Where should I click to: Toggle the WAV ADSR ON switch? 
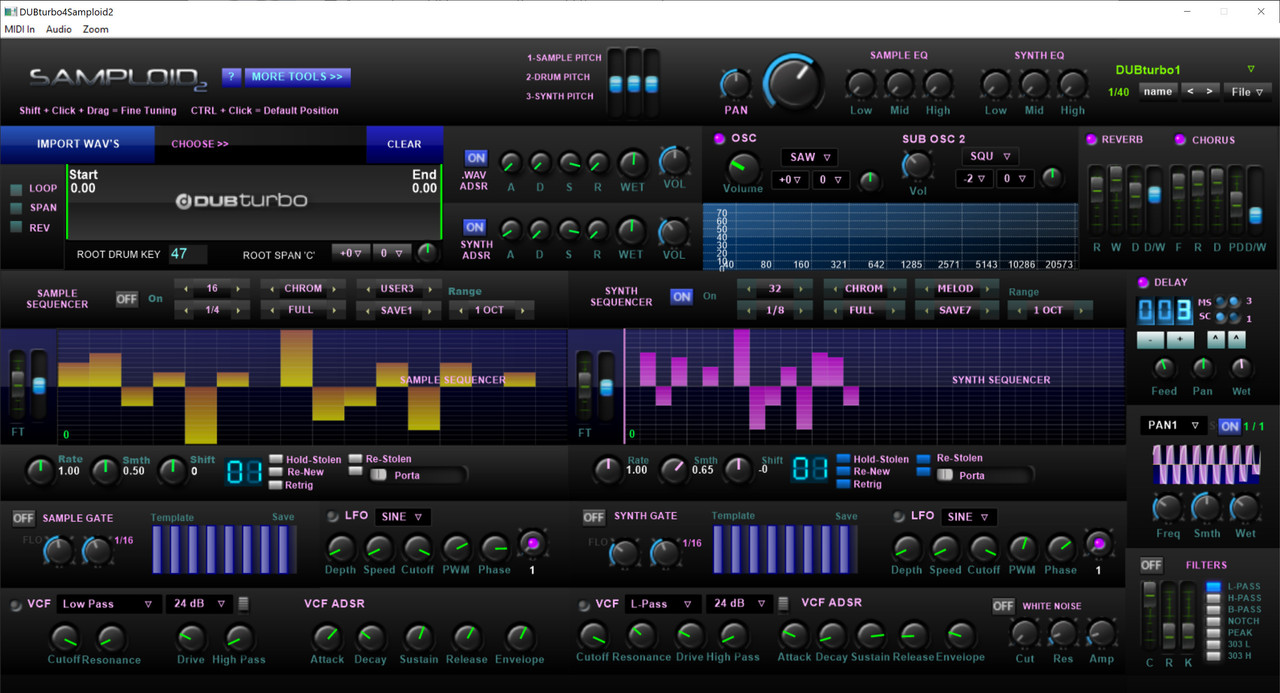[476, 158]
